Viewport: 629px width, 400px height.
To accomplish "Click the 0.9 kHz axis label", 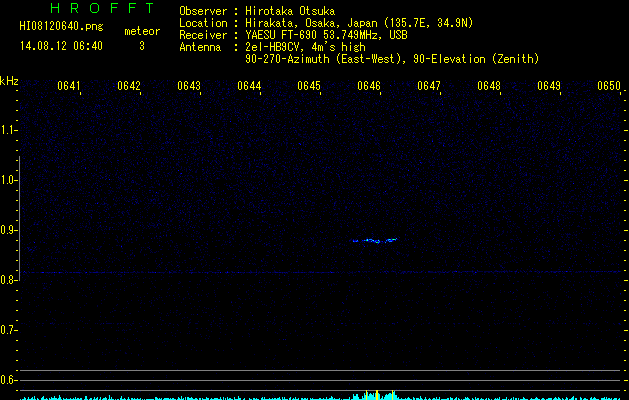I will click(8, 230).
